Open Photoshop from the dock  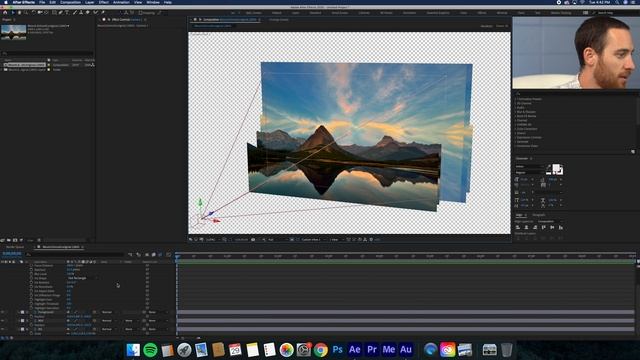338,350
